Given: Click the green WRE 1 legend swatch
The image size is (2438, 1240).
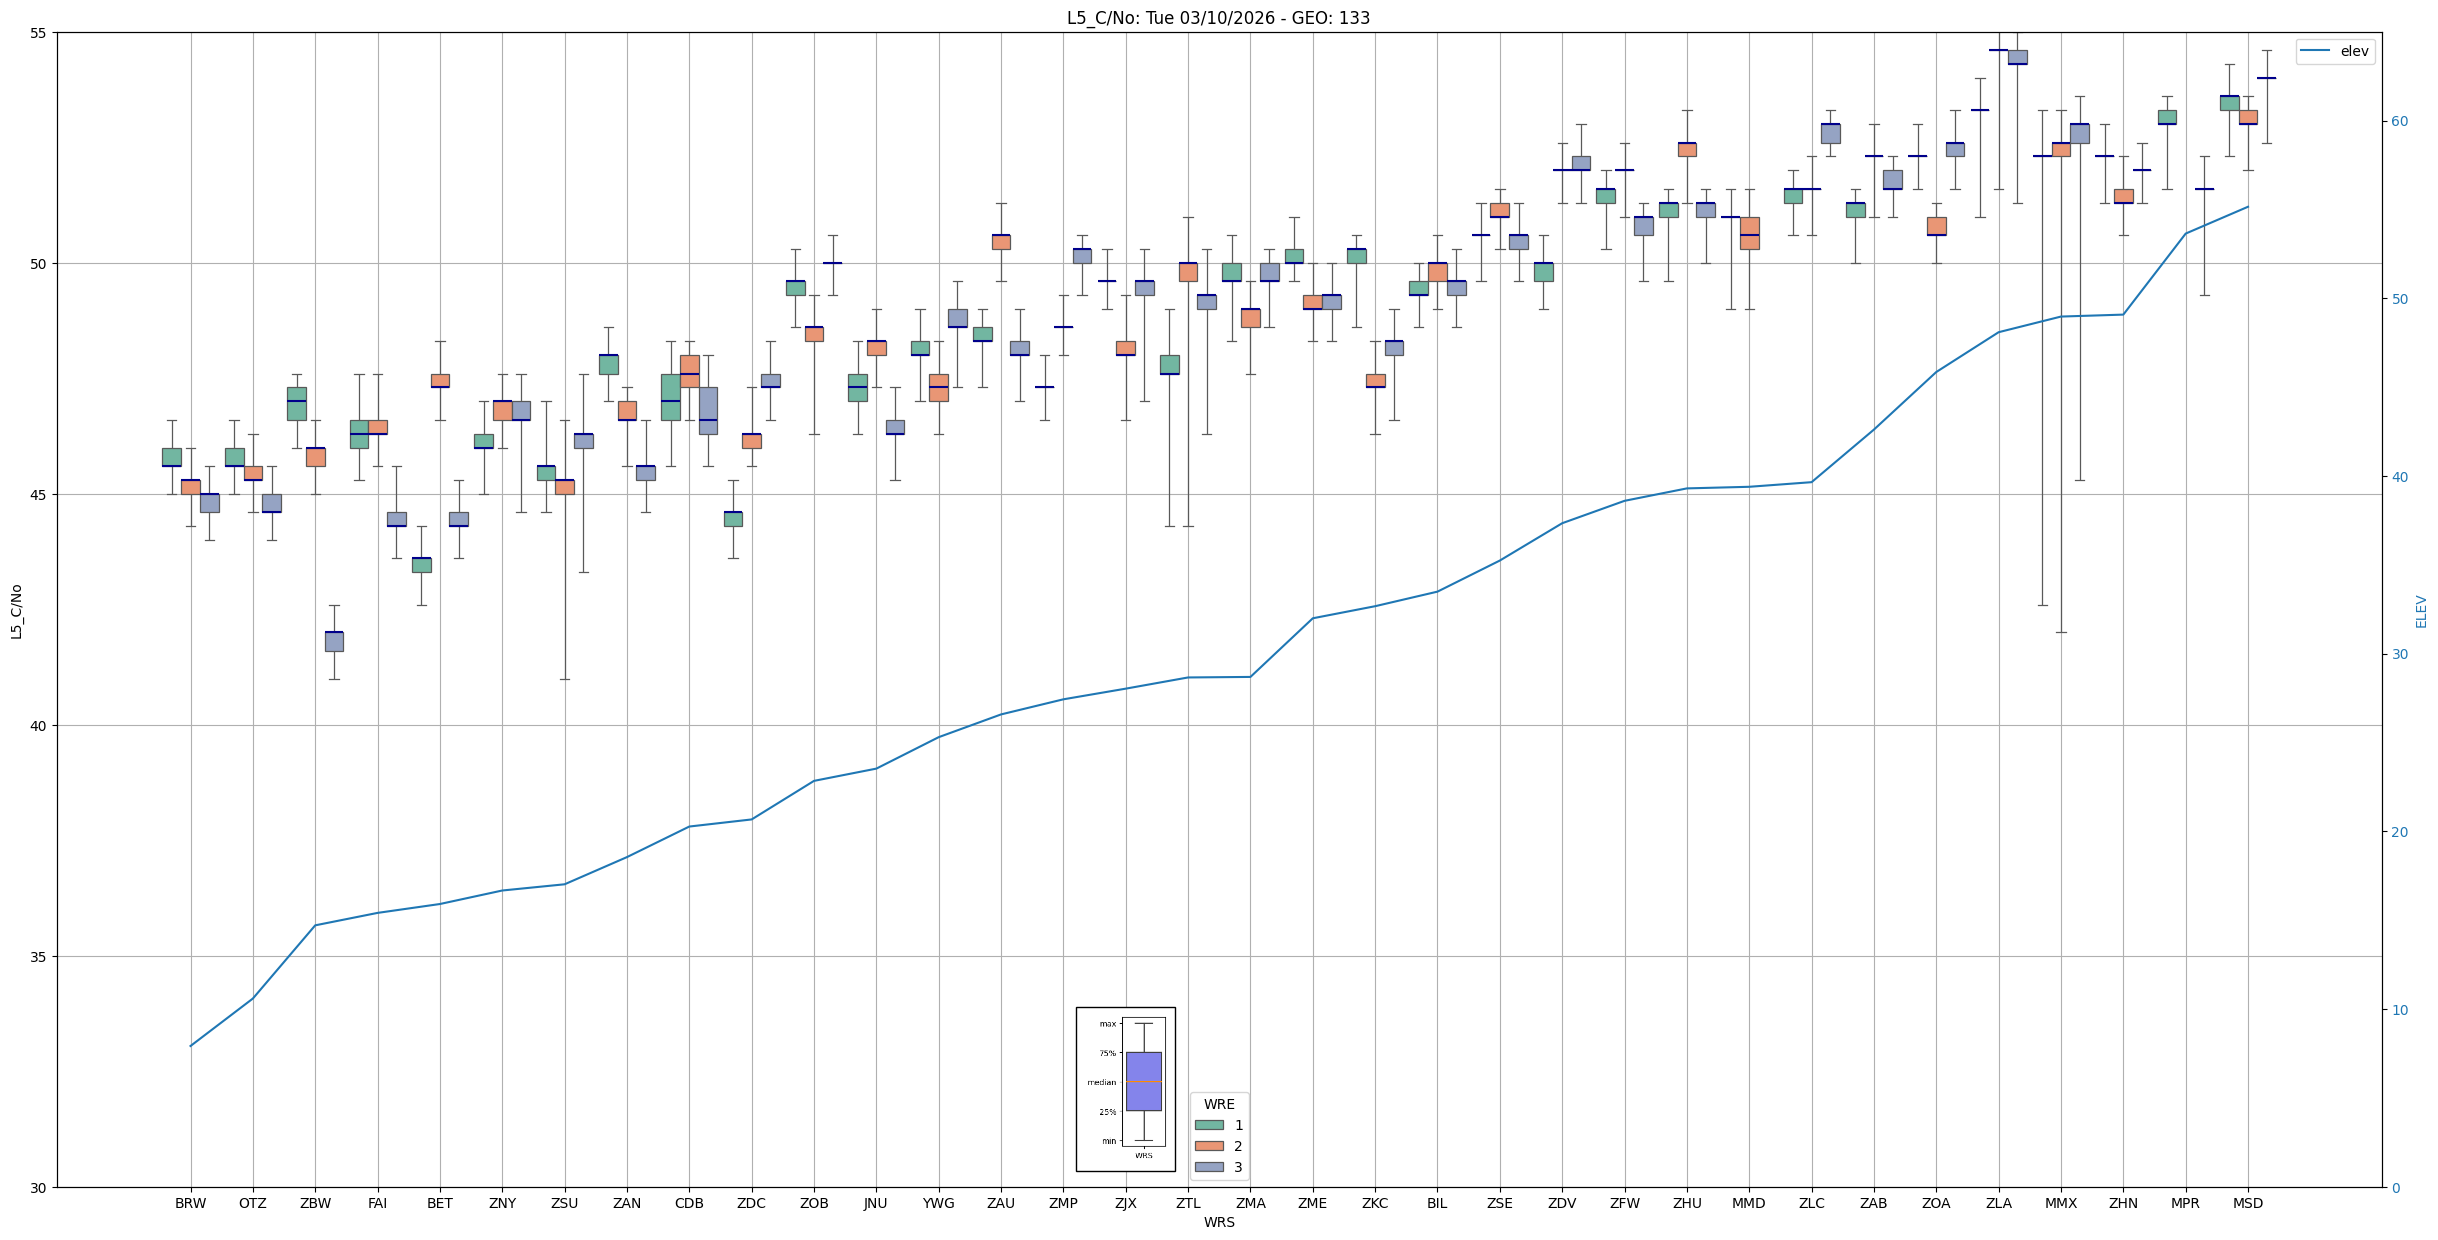Looking at the screenshot, I should coord(1208,1125).
